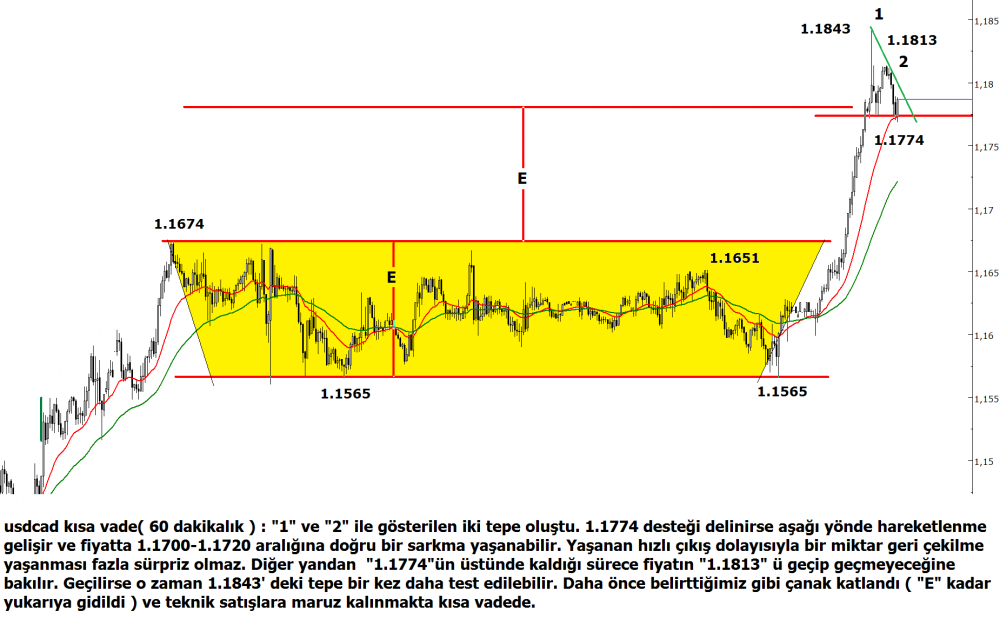Image resolution: width=1000 pixels, height=625 pixels.
Task: Select the 1,155 price axis tick
Action: [986, 399]
